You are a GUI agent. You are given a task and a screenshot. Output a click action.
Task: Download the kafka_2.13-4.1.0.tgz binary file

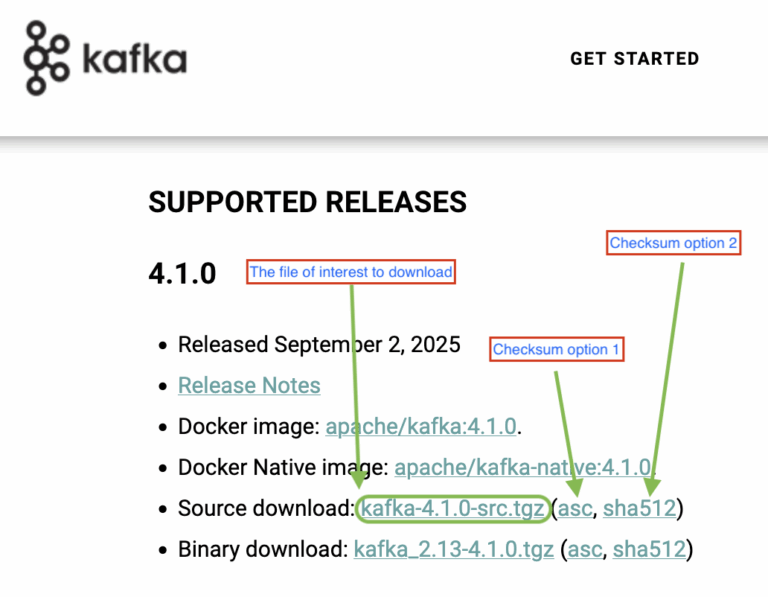(453, 549)
